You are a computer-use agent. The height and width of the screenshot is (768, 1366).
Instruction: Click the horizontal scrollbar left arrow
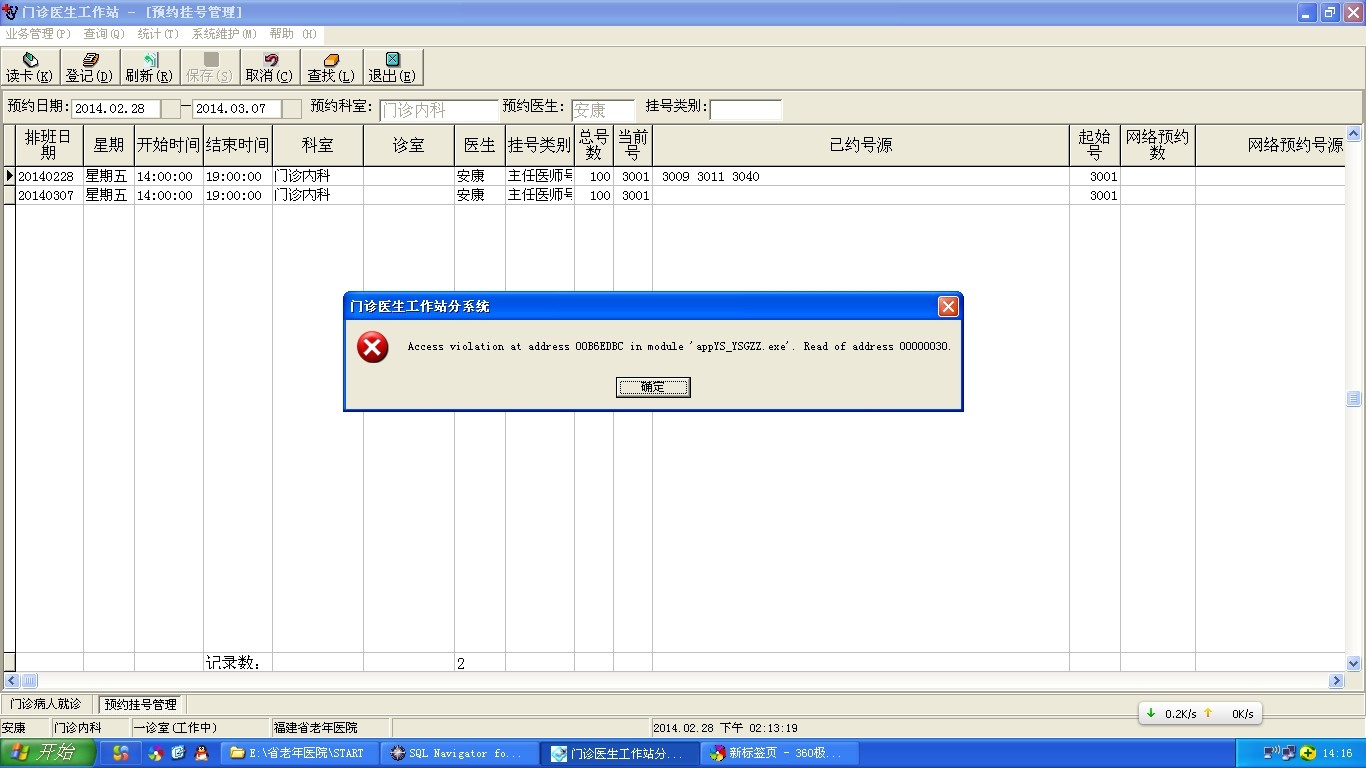tap(13, 681)
